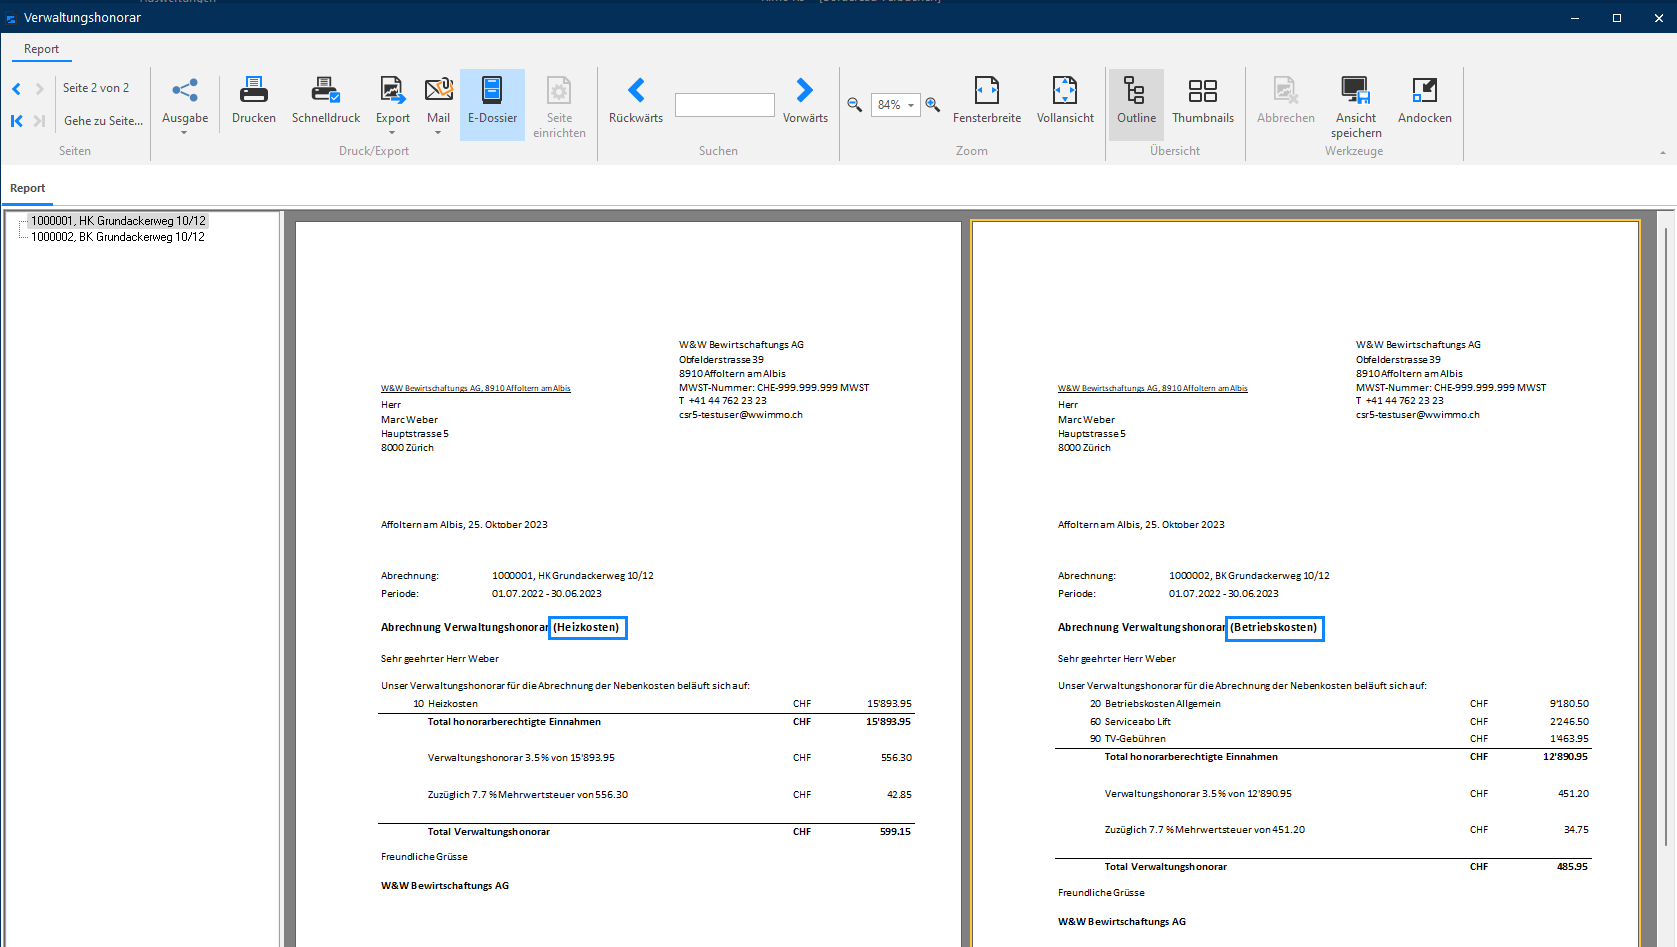Viewport: 1677px width, 947px height.
Task: Open the 84% zoom dropdown
Action: click(911, 105)
